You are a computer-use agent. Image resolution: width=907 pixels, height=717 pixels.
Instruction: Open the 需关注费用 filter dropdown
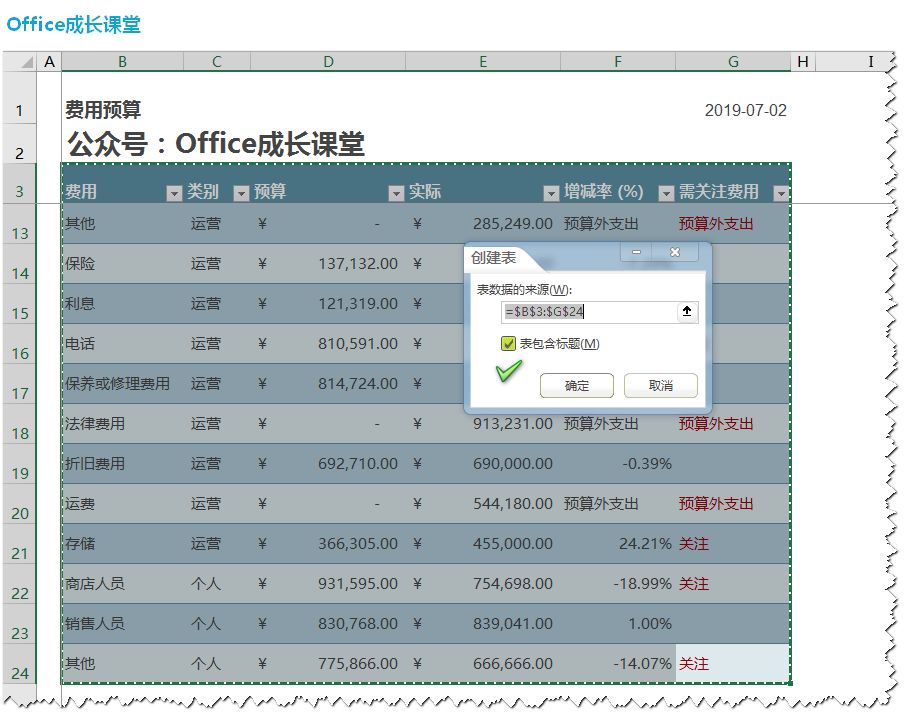(x=781, y=193)
